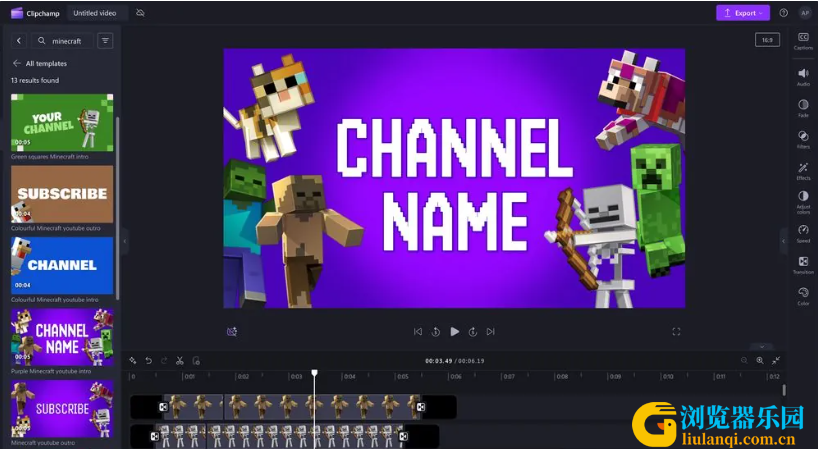Click the cloud sync off icon
Image resolution: width=818 pixels, height=449 pixels.
point(140,13)
